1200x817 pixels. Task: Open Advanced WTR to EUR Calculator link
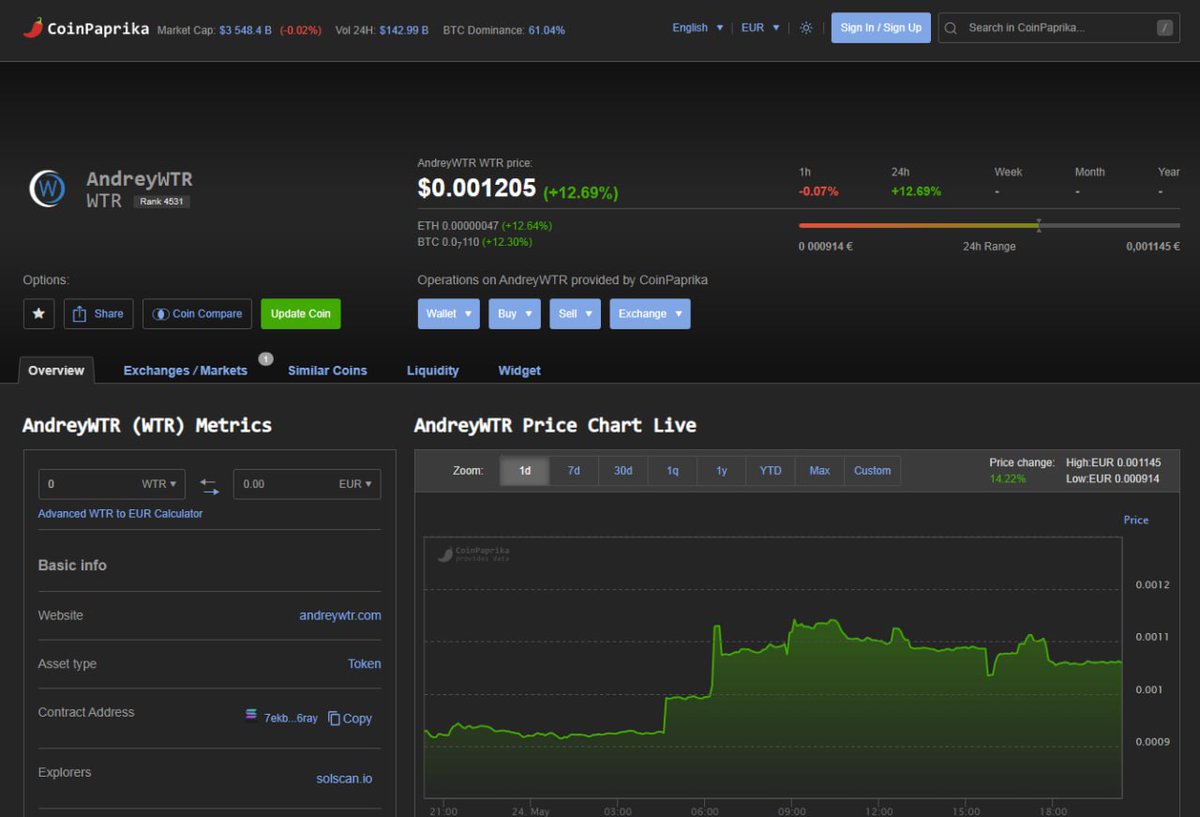point(120,514)
